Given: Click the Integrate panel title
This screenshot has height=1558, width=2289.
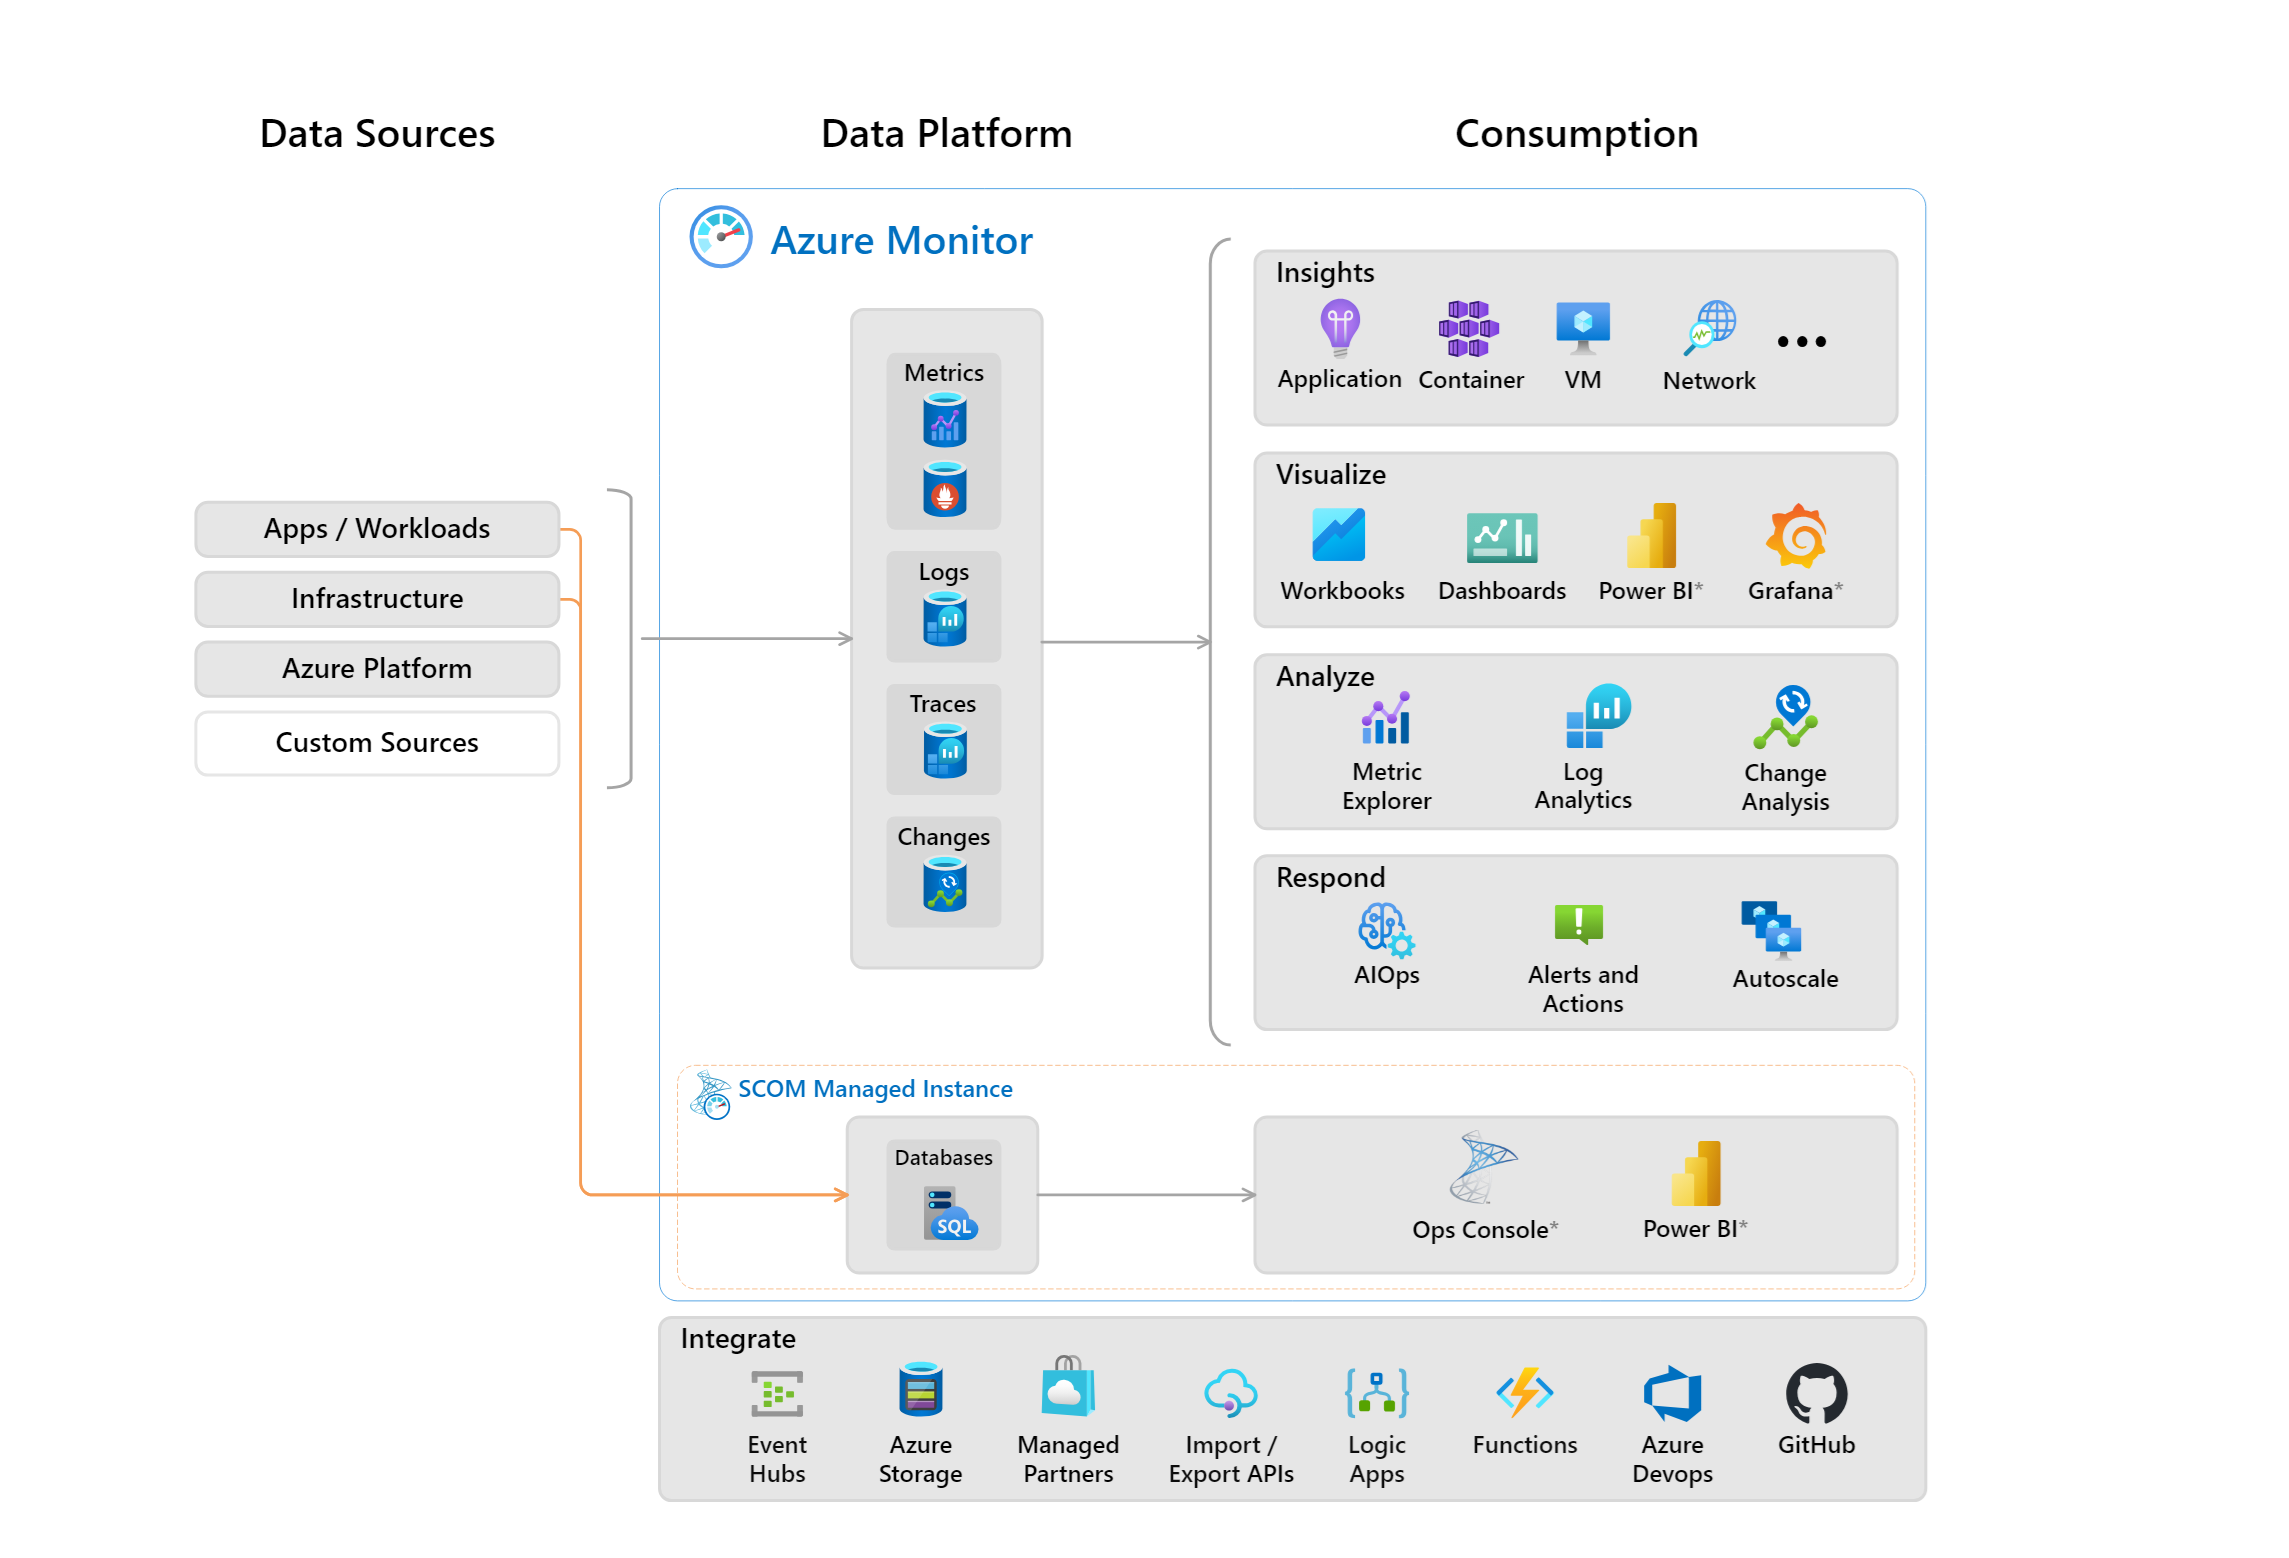Looking at the screenshot, I should pos(738,1340).
